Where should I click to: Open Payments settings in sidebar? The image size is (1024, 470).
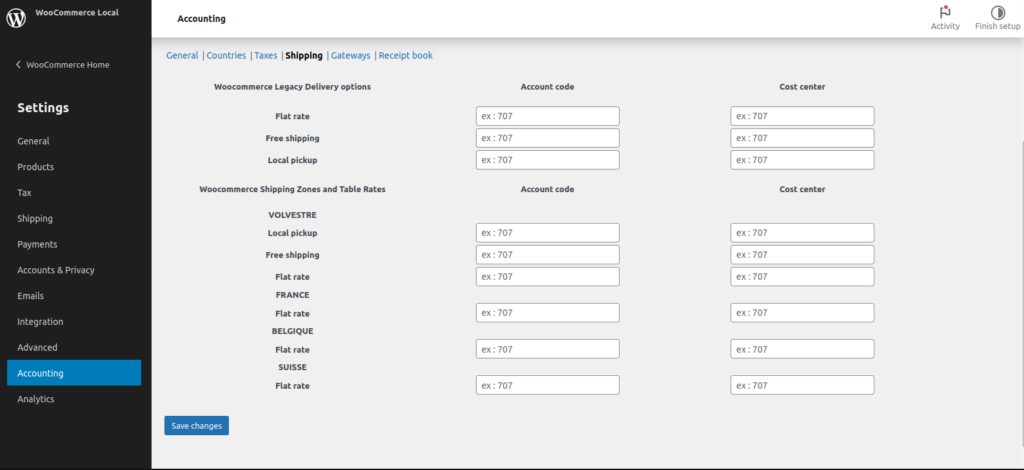click(x=37, y=244)
